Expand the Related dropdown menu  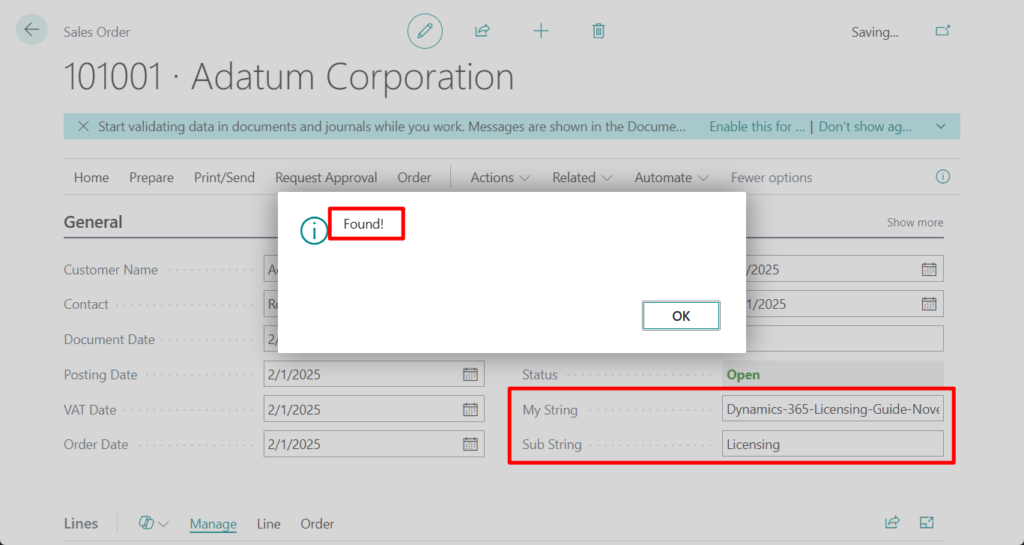click(582, 178)
